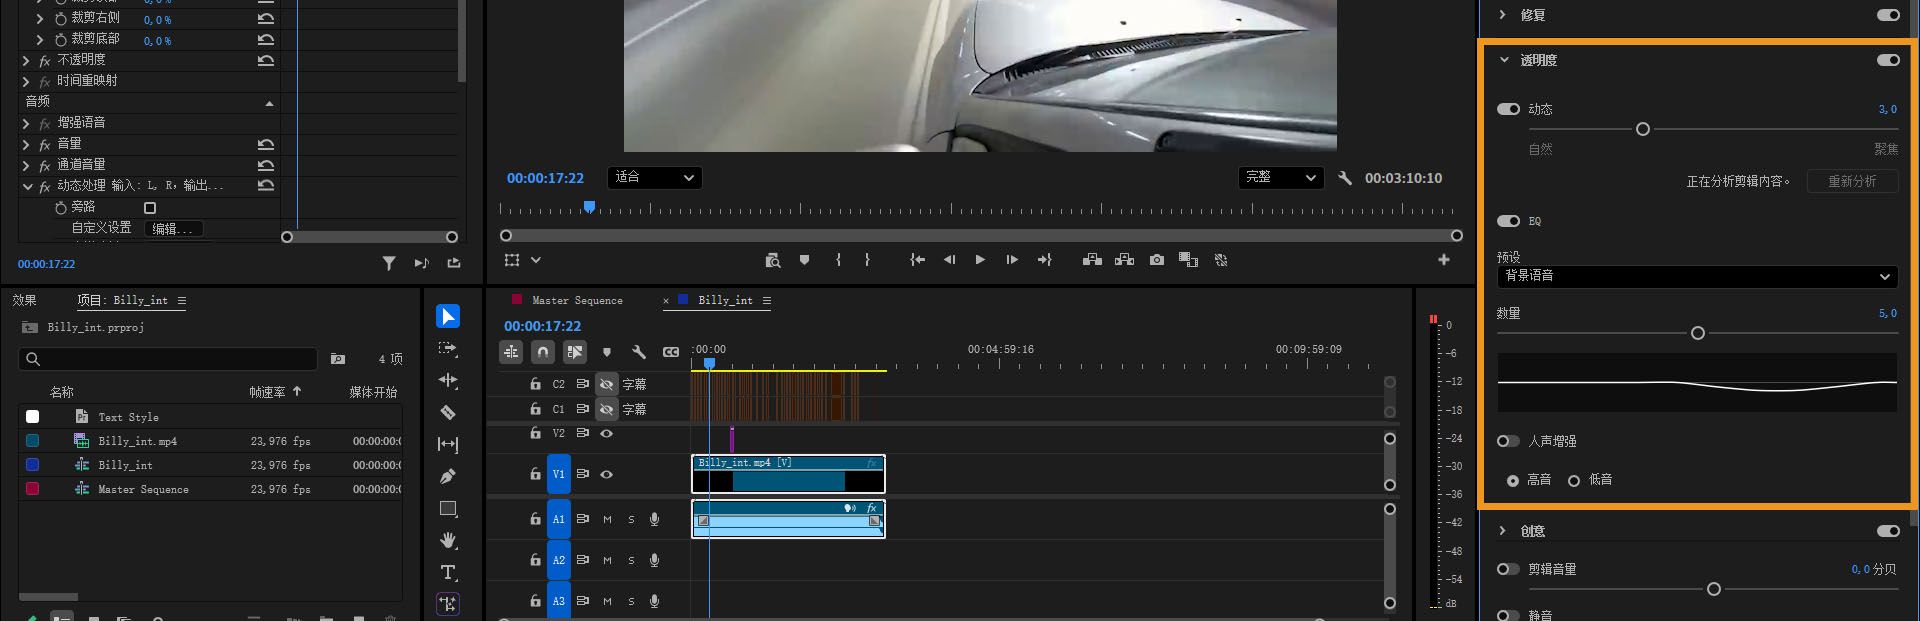The image size is (1920, 621).
Task: Open the button editor plus icon
Action: 1444,260
